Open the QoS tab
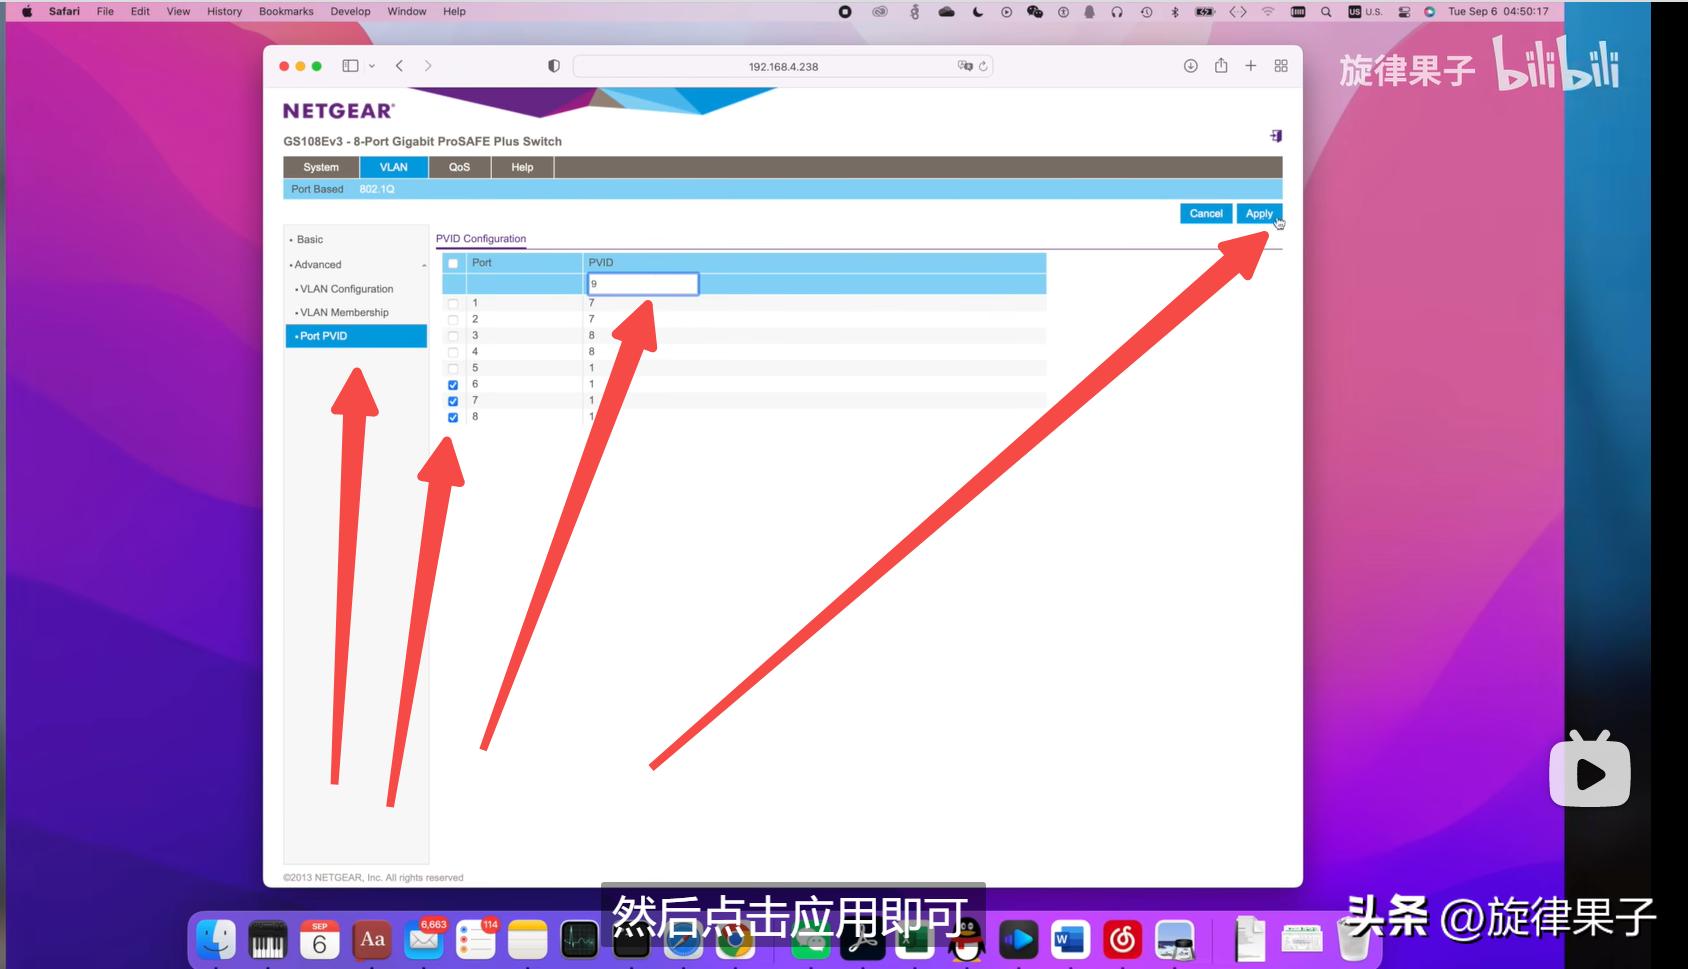Viewport: 1688px width, 969px height. (x=459, y=167)
